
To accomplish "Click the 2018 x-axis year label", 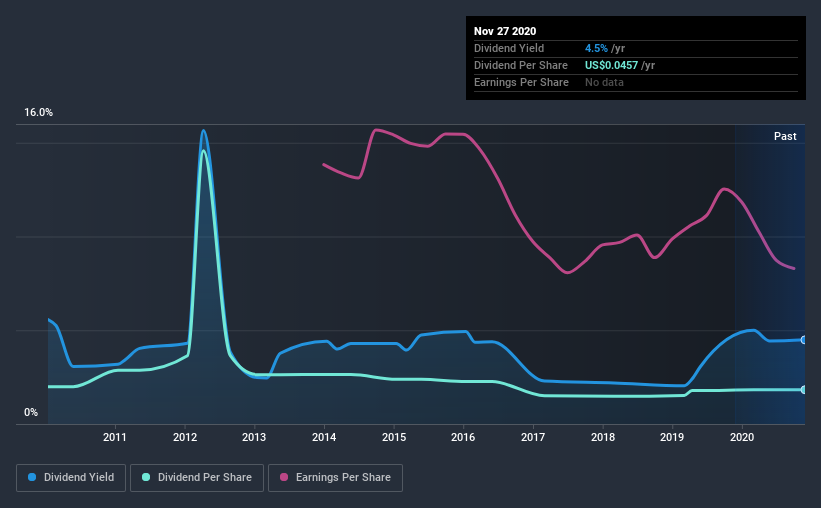I will tap(603, 437).
